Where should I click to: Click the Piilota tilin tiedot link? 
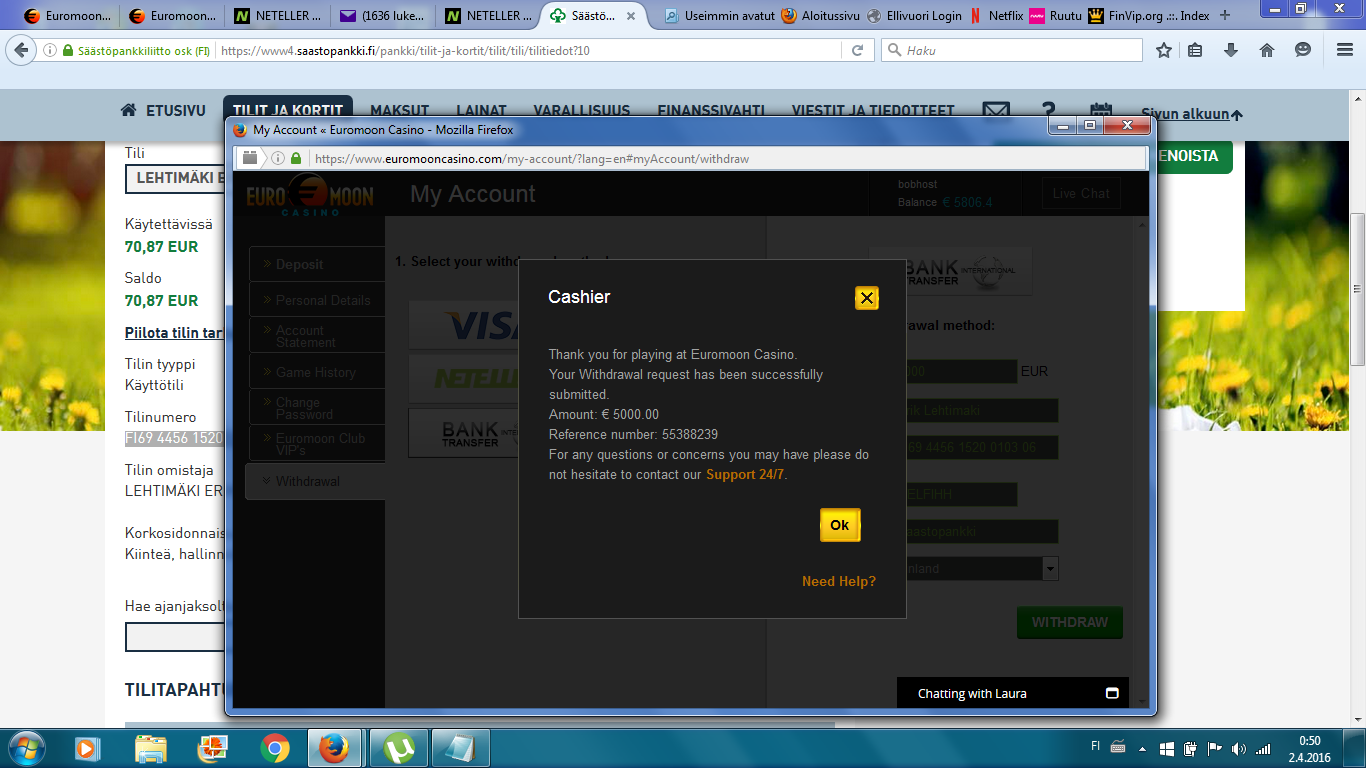174,332
